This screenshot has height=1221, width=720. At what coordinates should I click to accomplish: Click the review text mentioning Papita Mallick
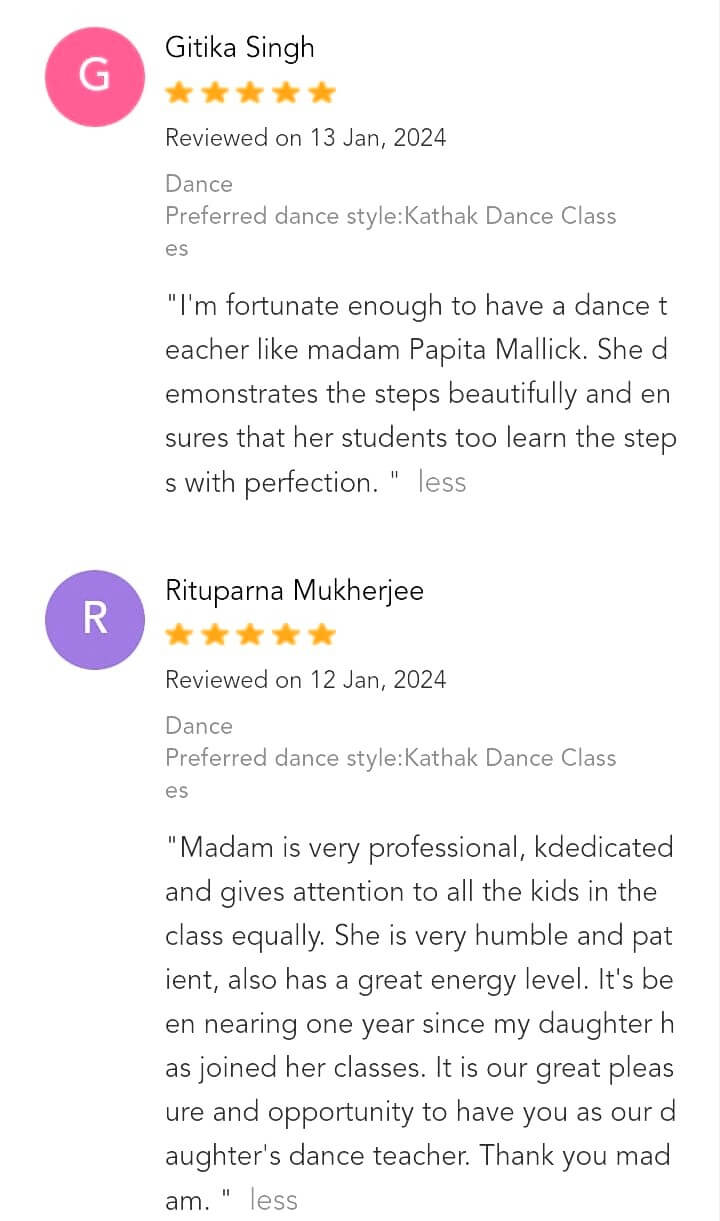point(418,394)
